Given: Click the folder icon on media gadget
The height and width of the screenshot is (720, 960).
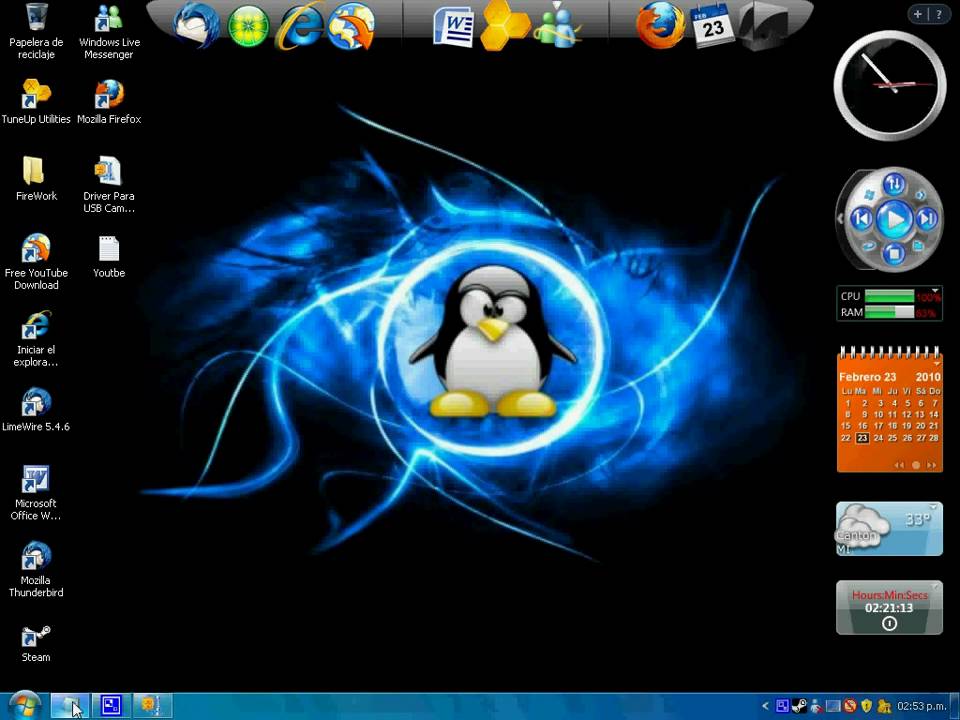Looking at the screenshot, I should tap(918, 246).
